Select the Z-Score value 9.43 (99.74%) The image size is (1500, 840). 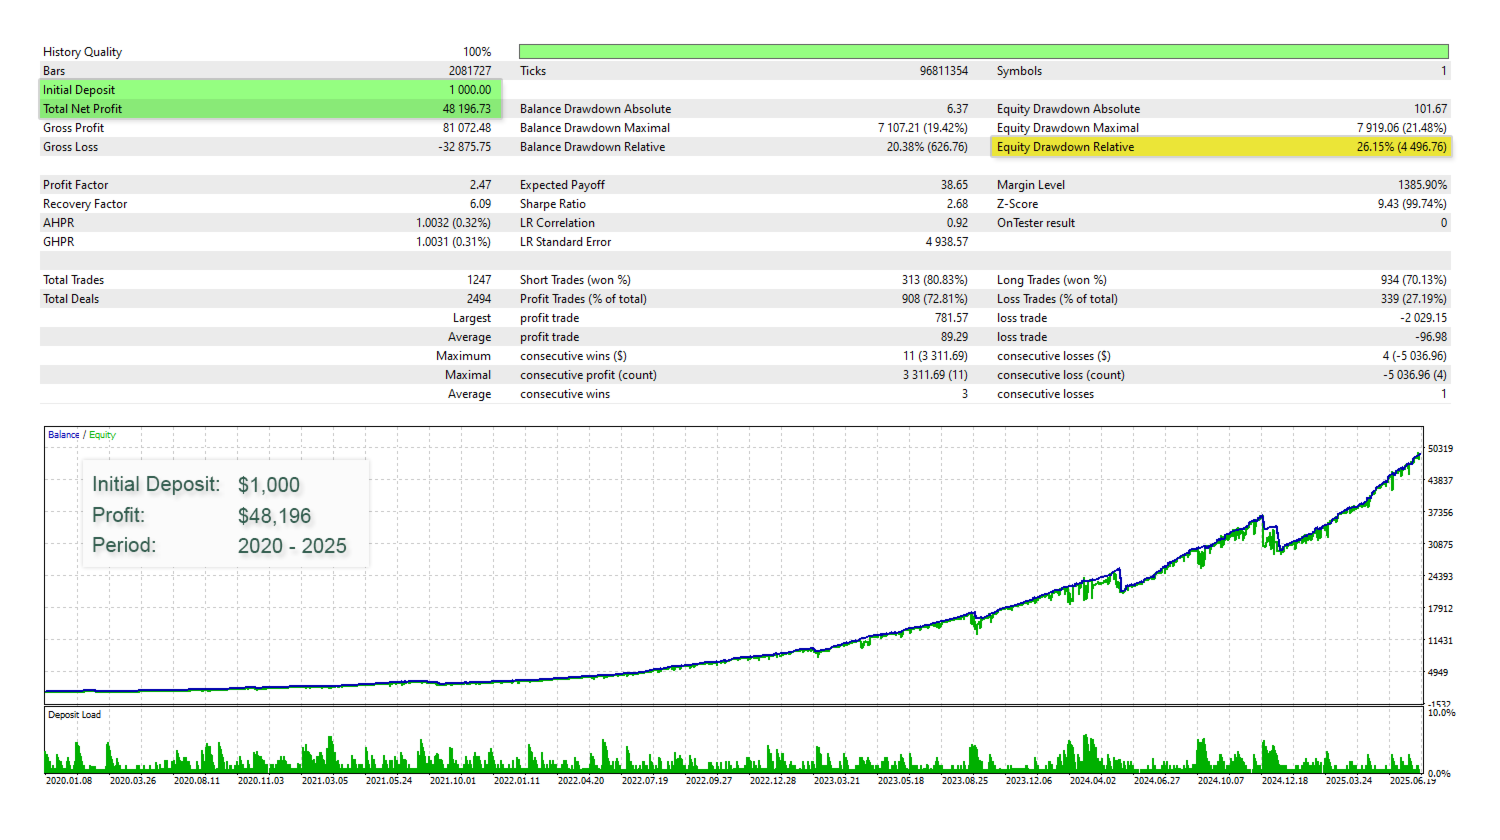click(1412, 204)
